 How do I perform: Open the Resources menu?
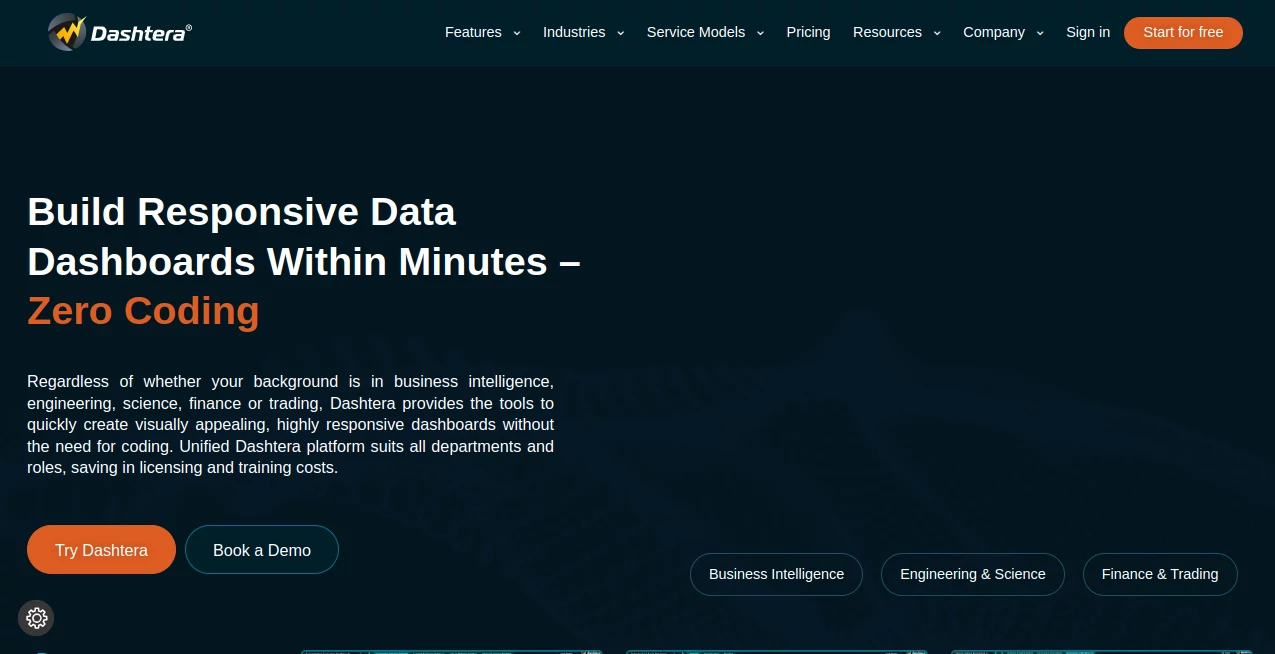[887, 32]
